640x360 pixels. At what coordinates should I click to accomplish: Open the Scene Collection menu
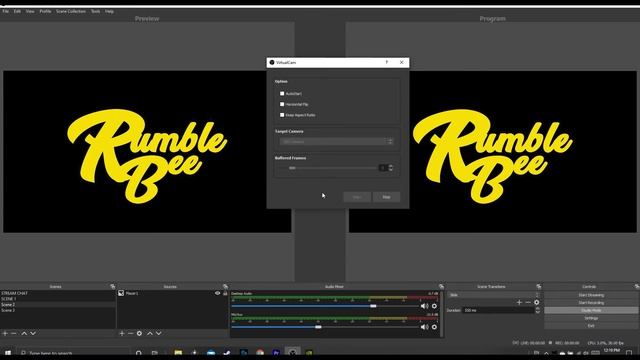[x=71, y=11]
